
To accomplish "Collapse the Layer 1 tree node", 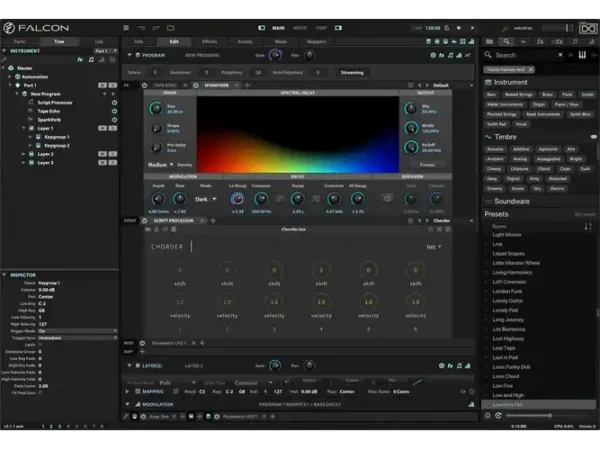I will [x=24, y=128].
